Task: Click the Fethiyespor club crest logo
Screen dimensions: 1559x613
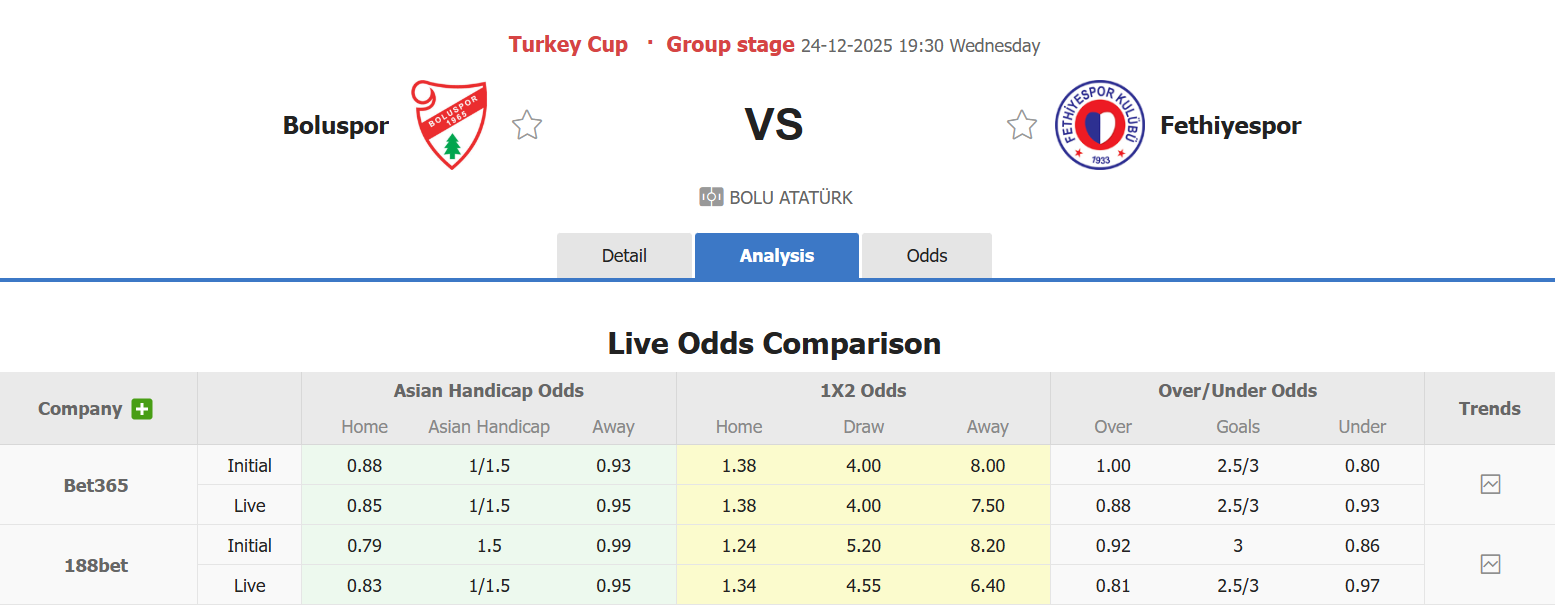Action: 1099,123
